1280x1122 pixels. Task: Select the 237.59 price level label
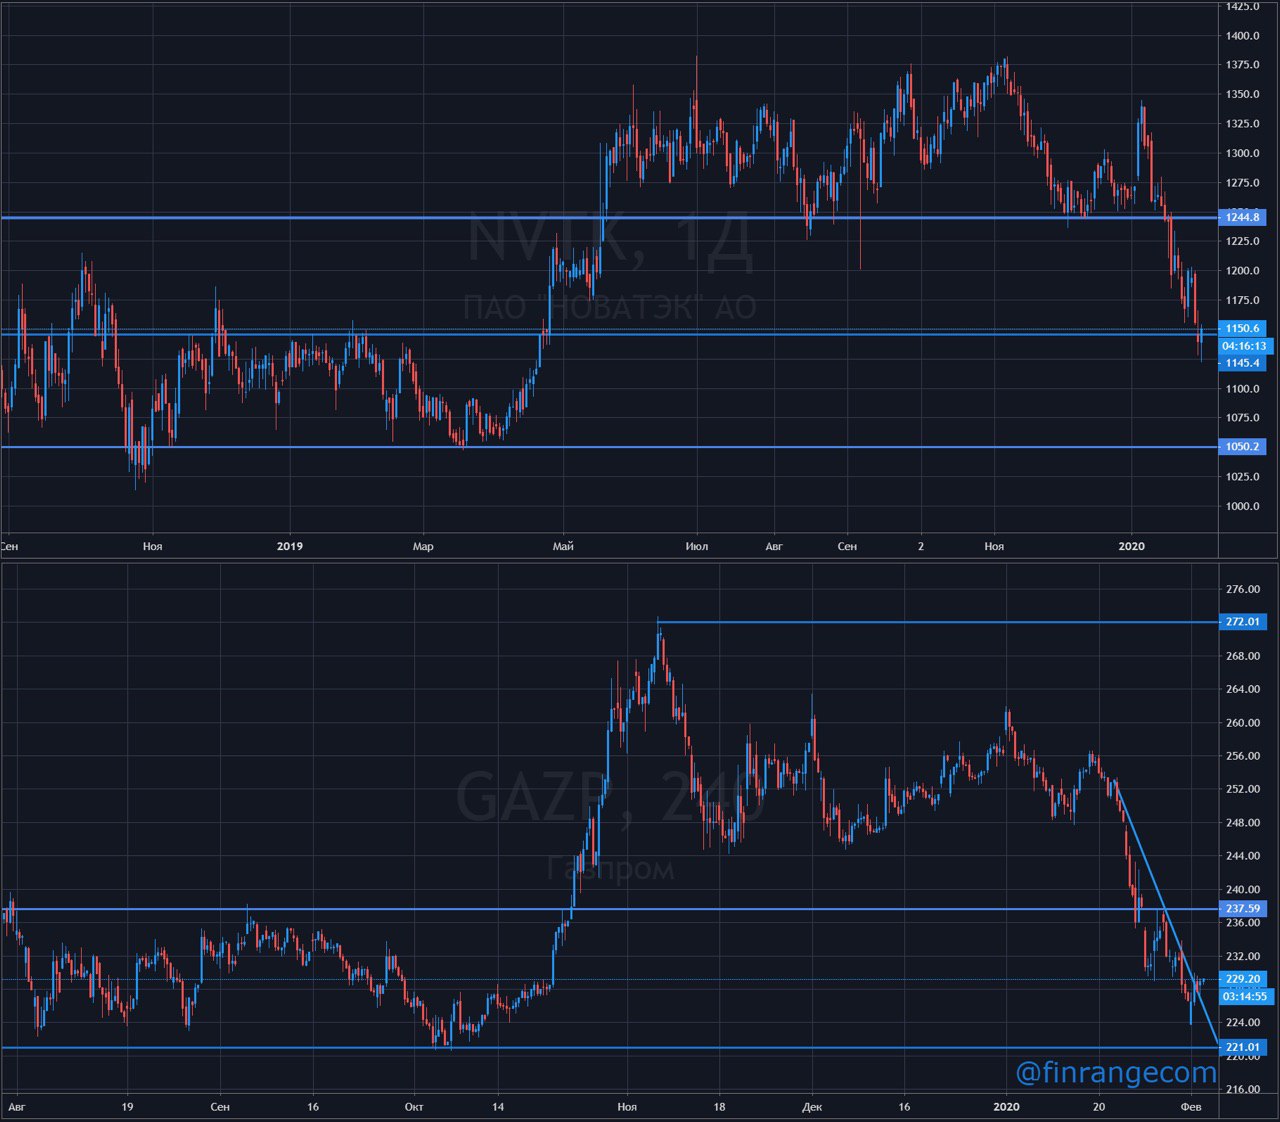pos(1243,909)
